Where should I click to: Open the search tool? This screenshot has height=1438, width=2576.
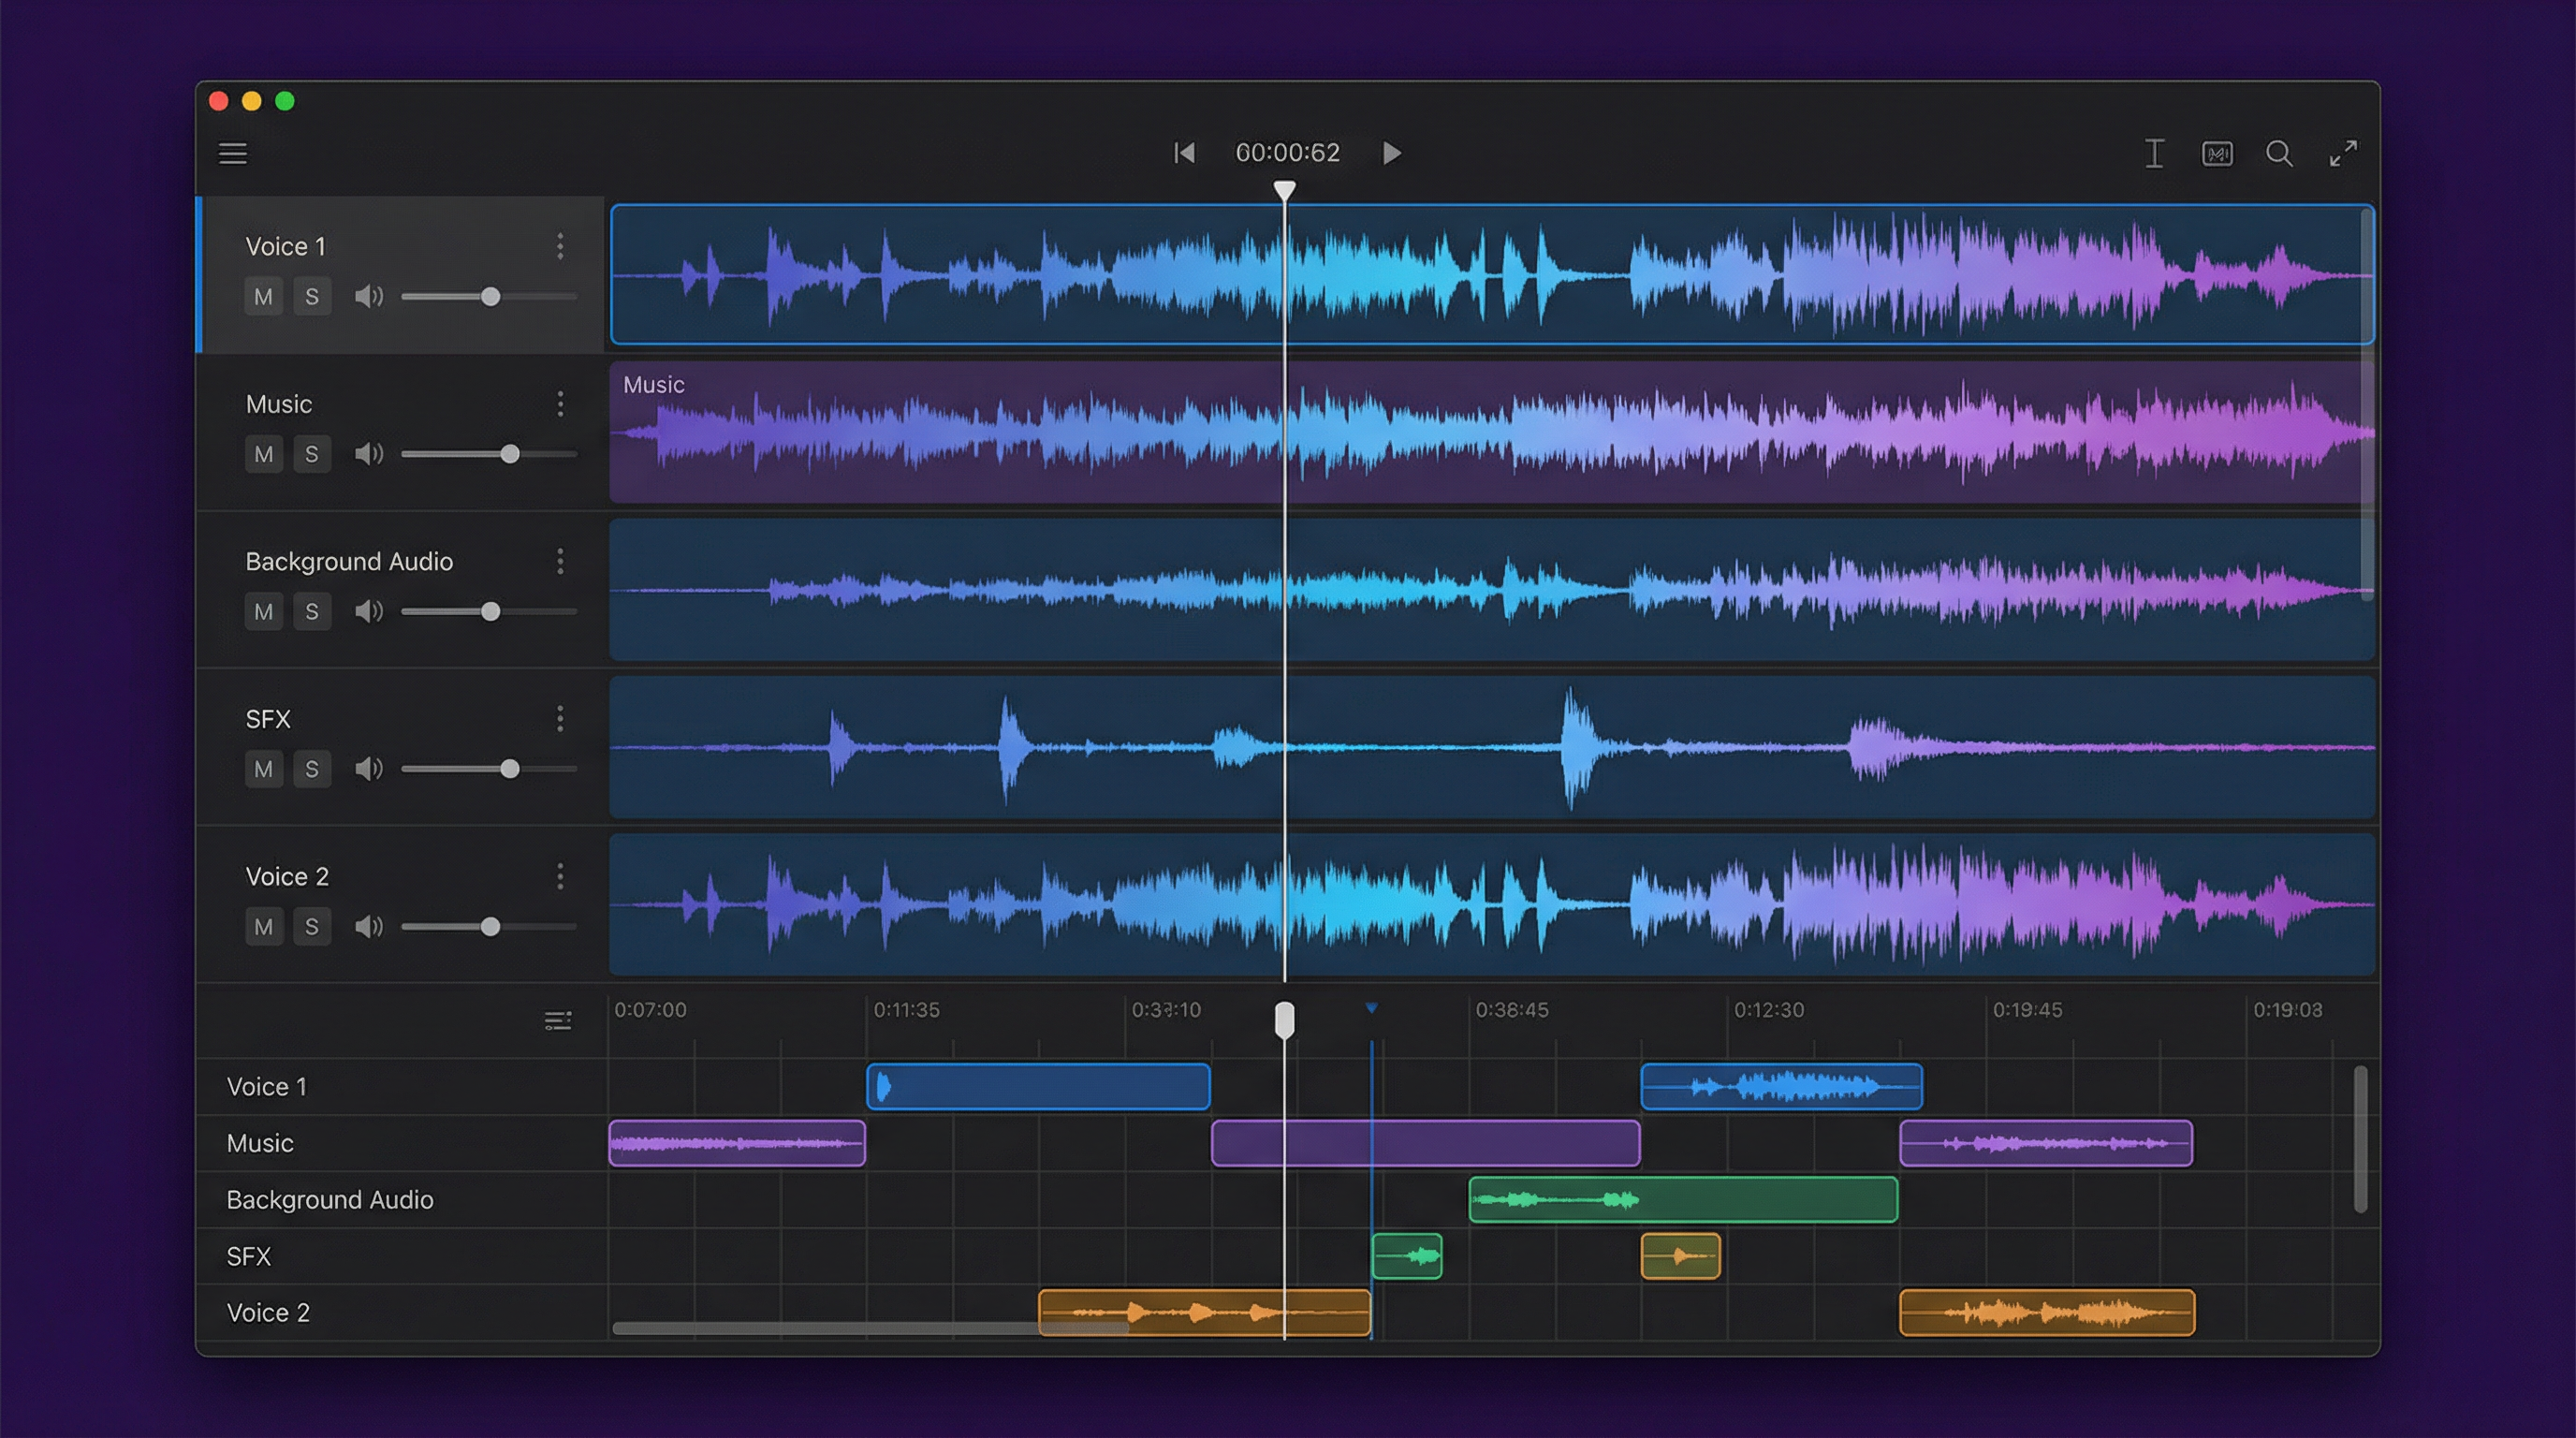(2280, 153)
